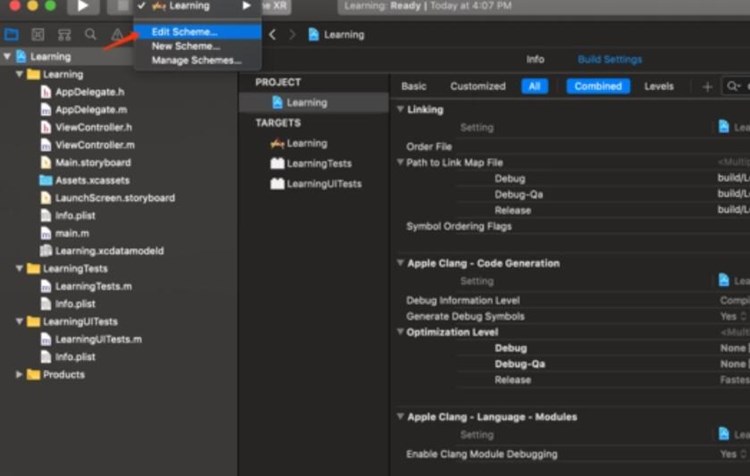Select main.m file

[x=72, y=233]
